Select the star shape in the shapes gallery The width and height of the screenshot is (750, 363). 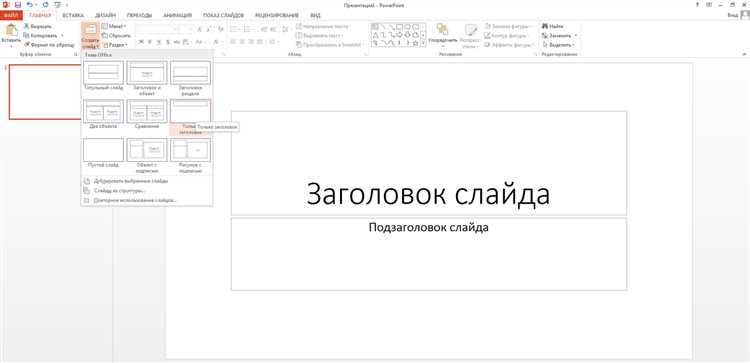coord(415,43)
